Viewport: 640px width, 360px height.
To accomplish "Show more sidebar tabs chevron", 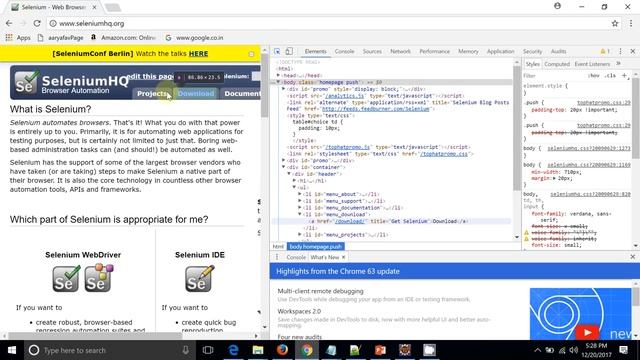I will pyautogui.click(x=618, y=64).
